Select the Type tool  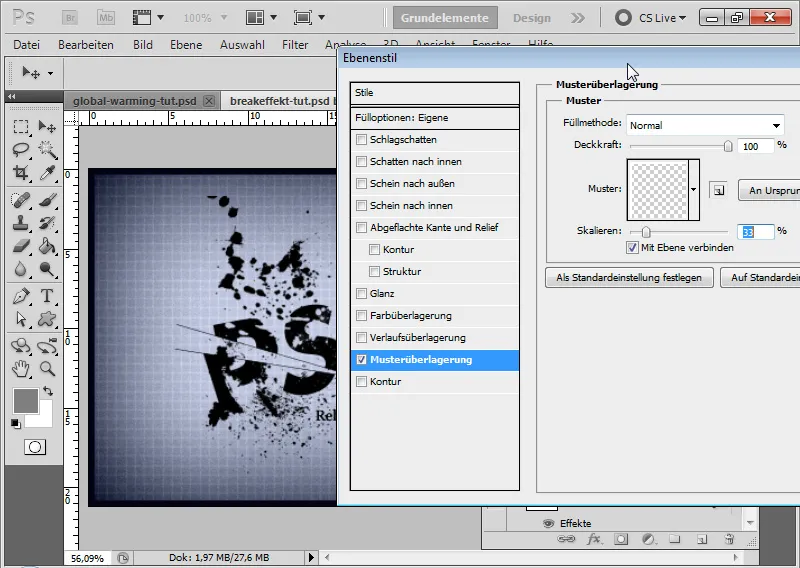47,296
